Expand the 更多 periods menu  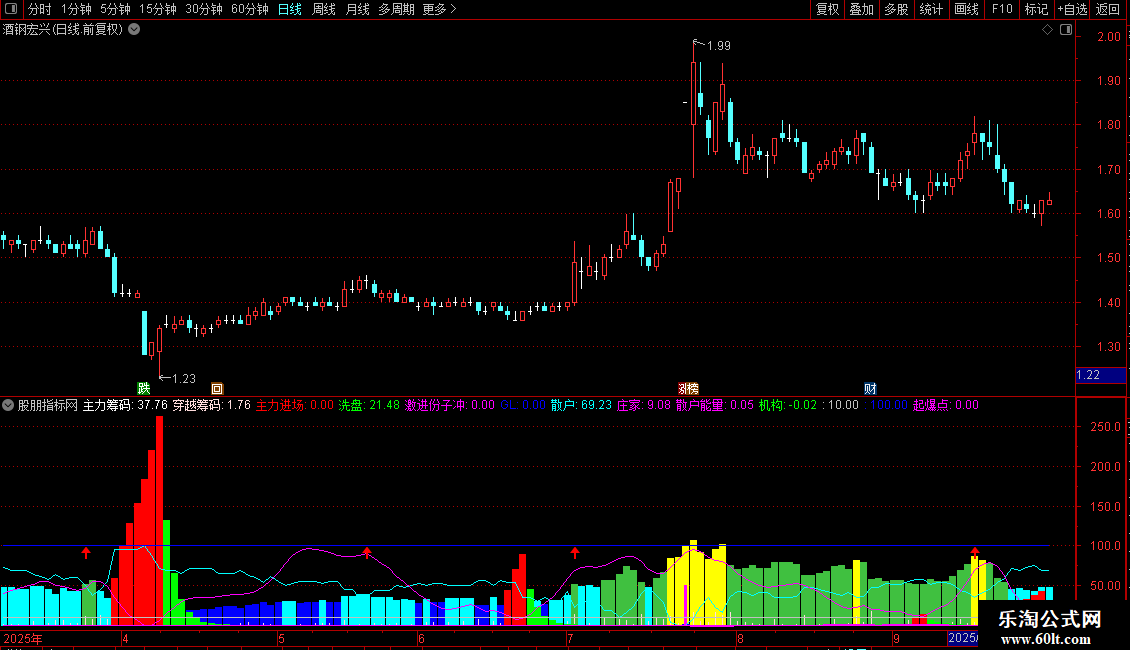coord(440,9)
